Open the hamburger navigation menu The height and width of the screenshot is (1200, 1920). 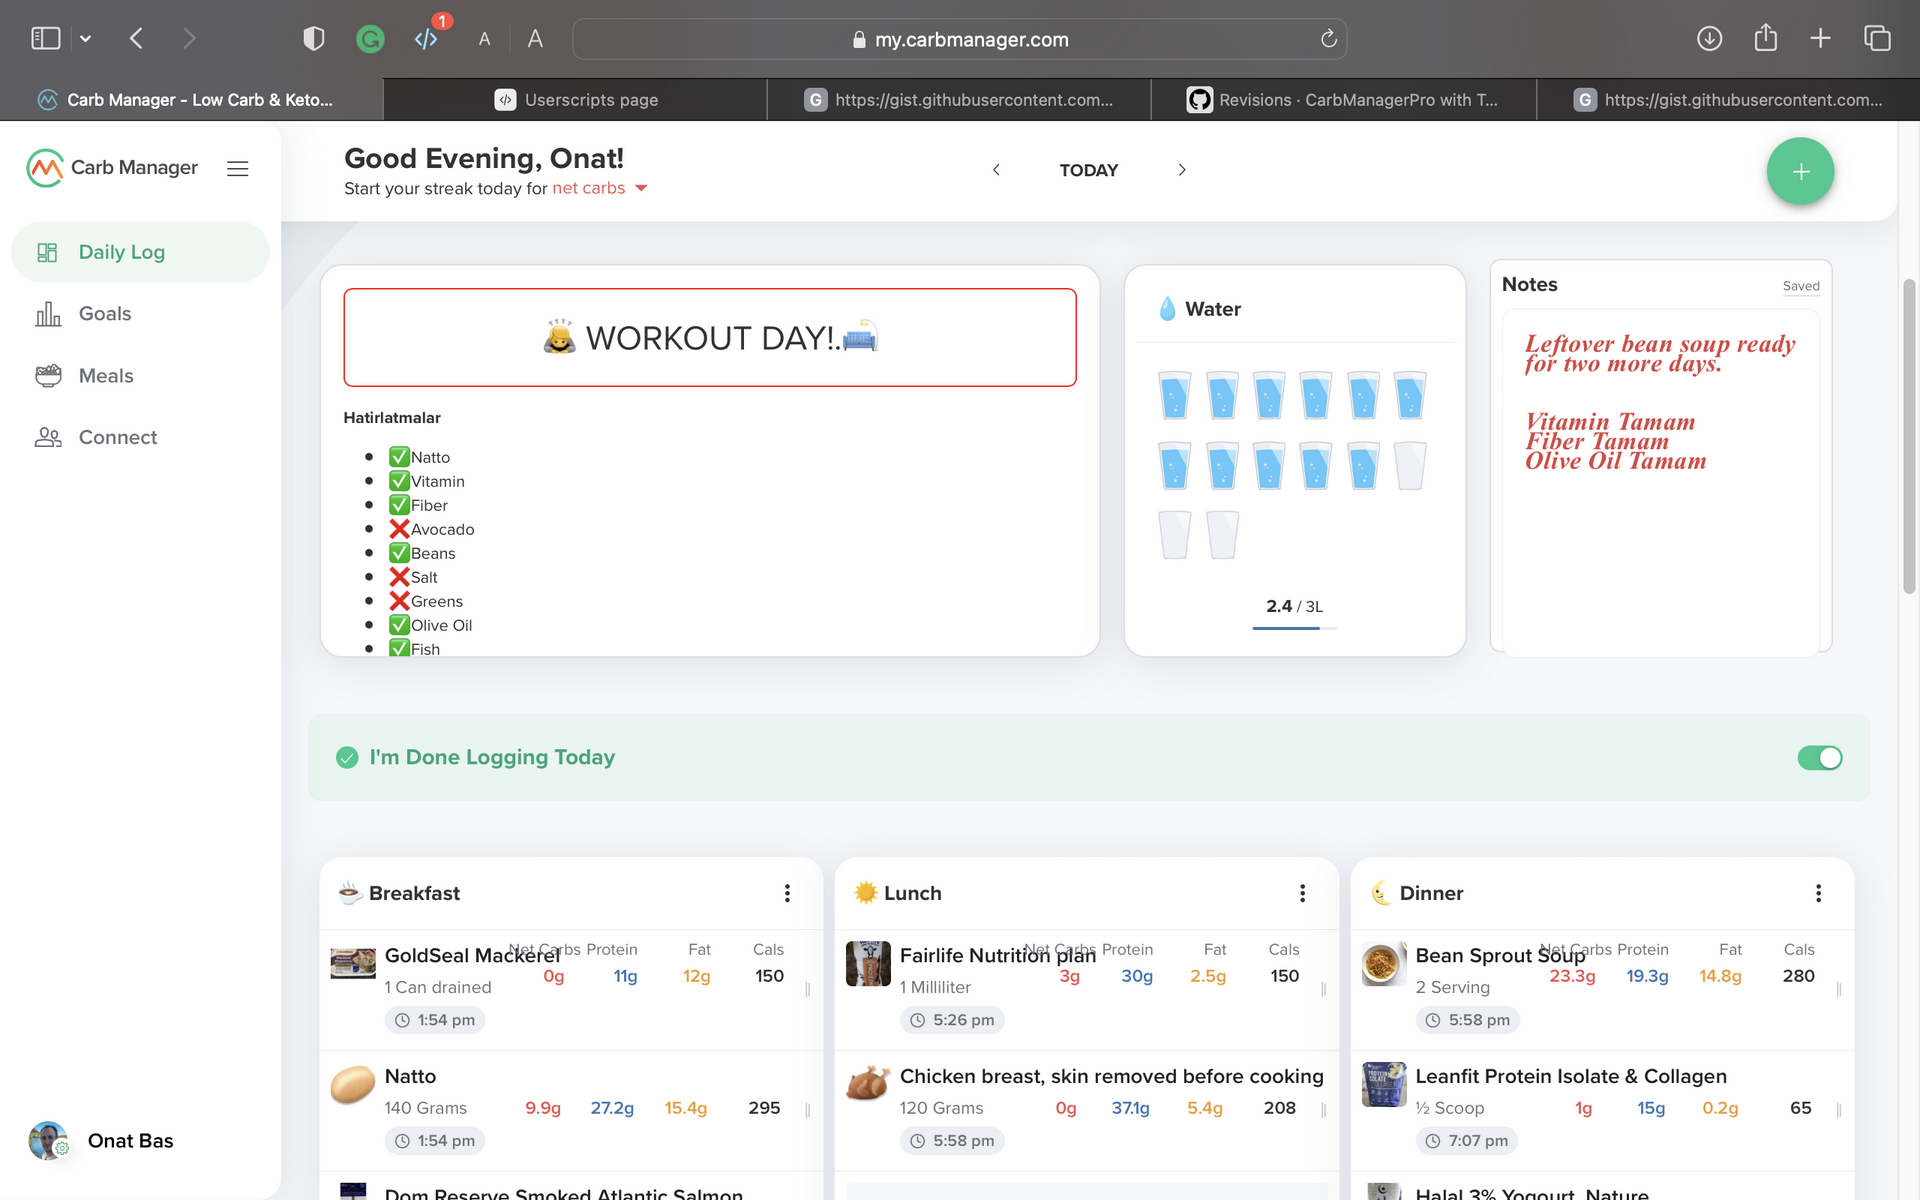point(236,166)
